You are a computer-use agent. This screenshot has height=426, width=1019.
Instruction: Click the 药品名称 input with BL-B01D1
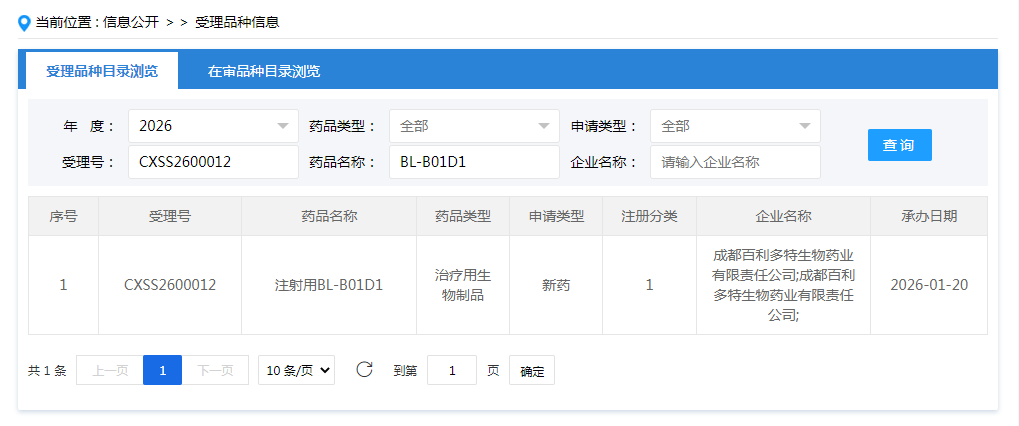(x=474, y=162)
